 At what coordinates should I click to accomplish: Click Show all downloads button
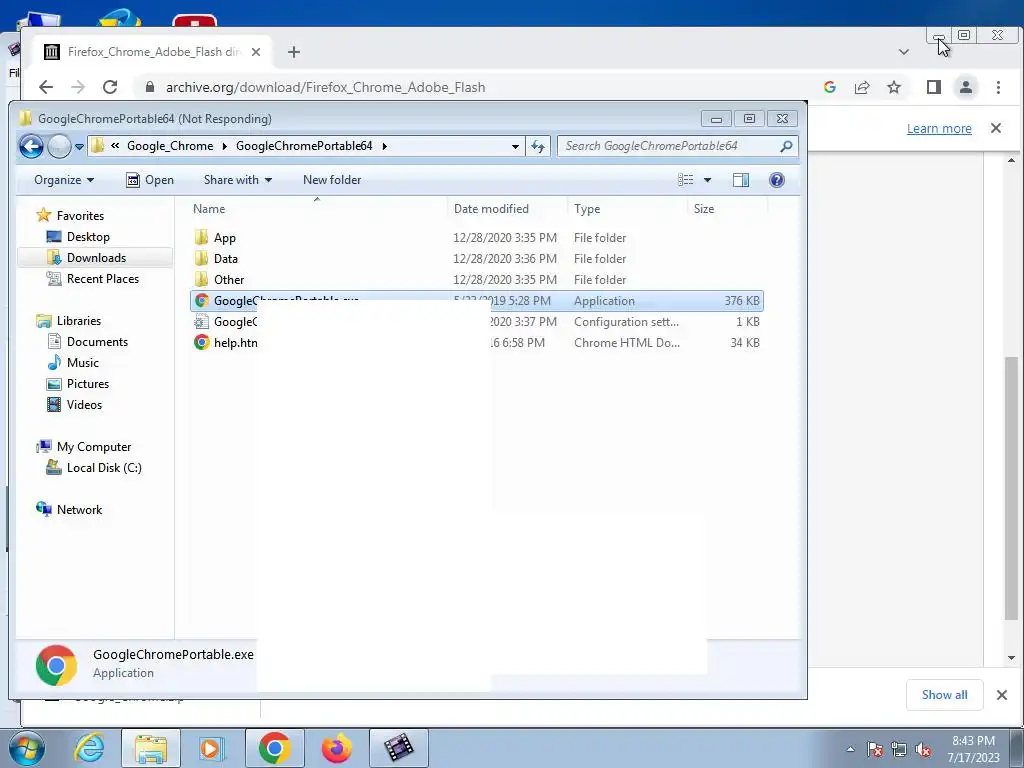(945, 695)
